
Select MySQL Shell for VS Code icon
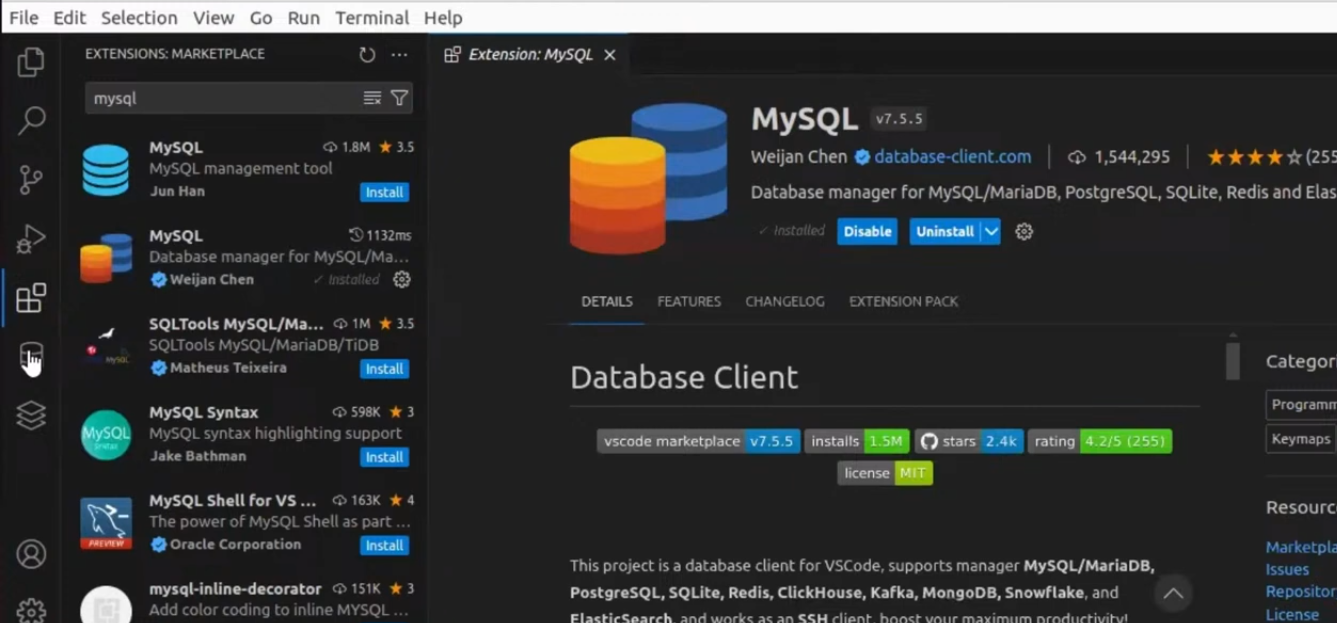106,523
